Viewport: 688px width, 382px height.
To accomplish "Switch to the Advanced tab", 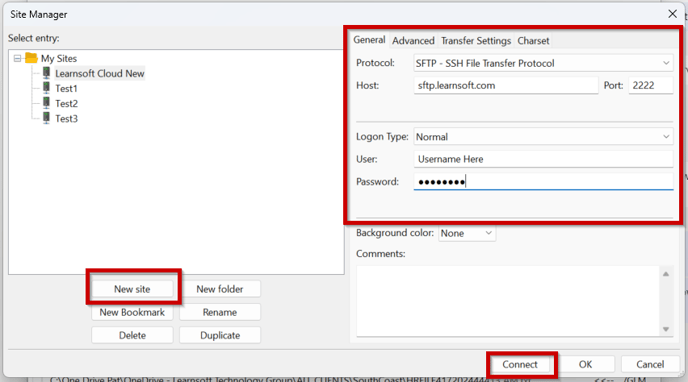I will [x=413, y=41].
